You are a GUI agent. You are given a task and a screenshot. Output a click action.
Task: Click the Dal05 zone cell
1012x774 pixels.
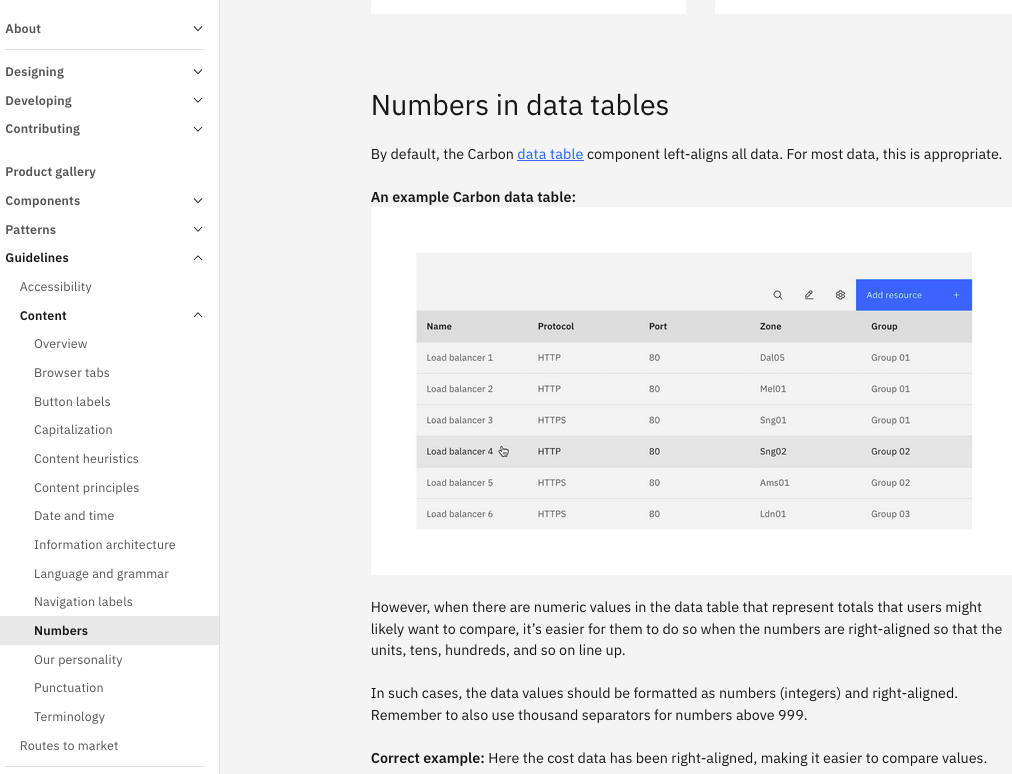click(773, 358)
